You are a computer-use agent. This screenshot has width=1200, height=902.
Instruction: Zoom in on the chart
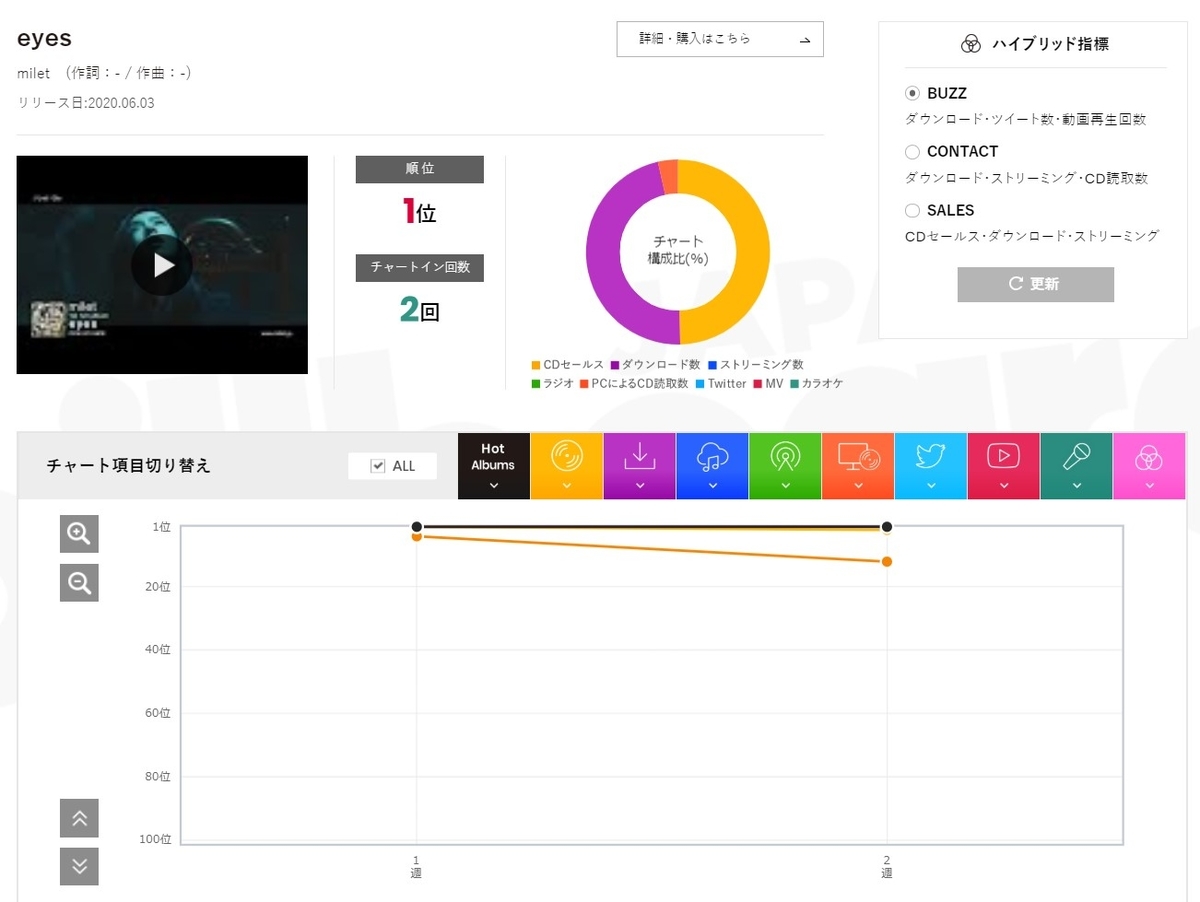(79, 534)
